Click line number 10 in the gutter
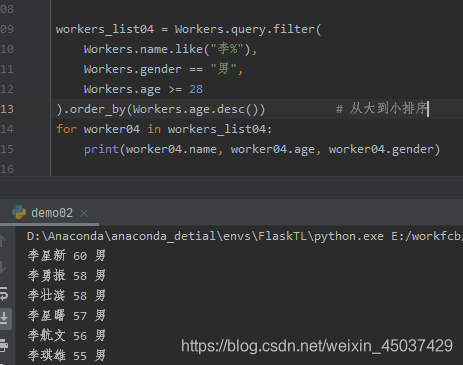Screen dimensions: 463x365 (7, 49)
